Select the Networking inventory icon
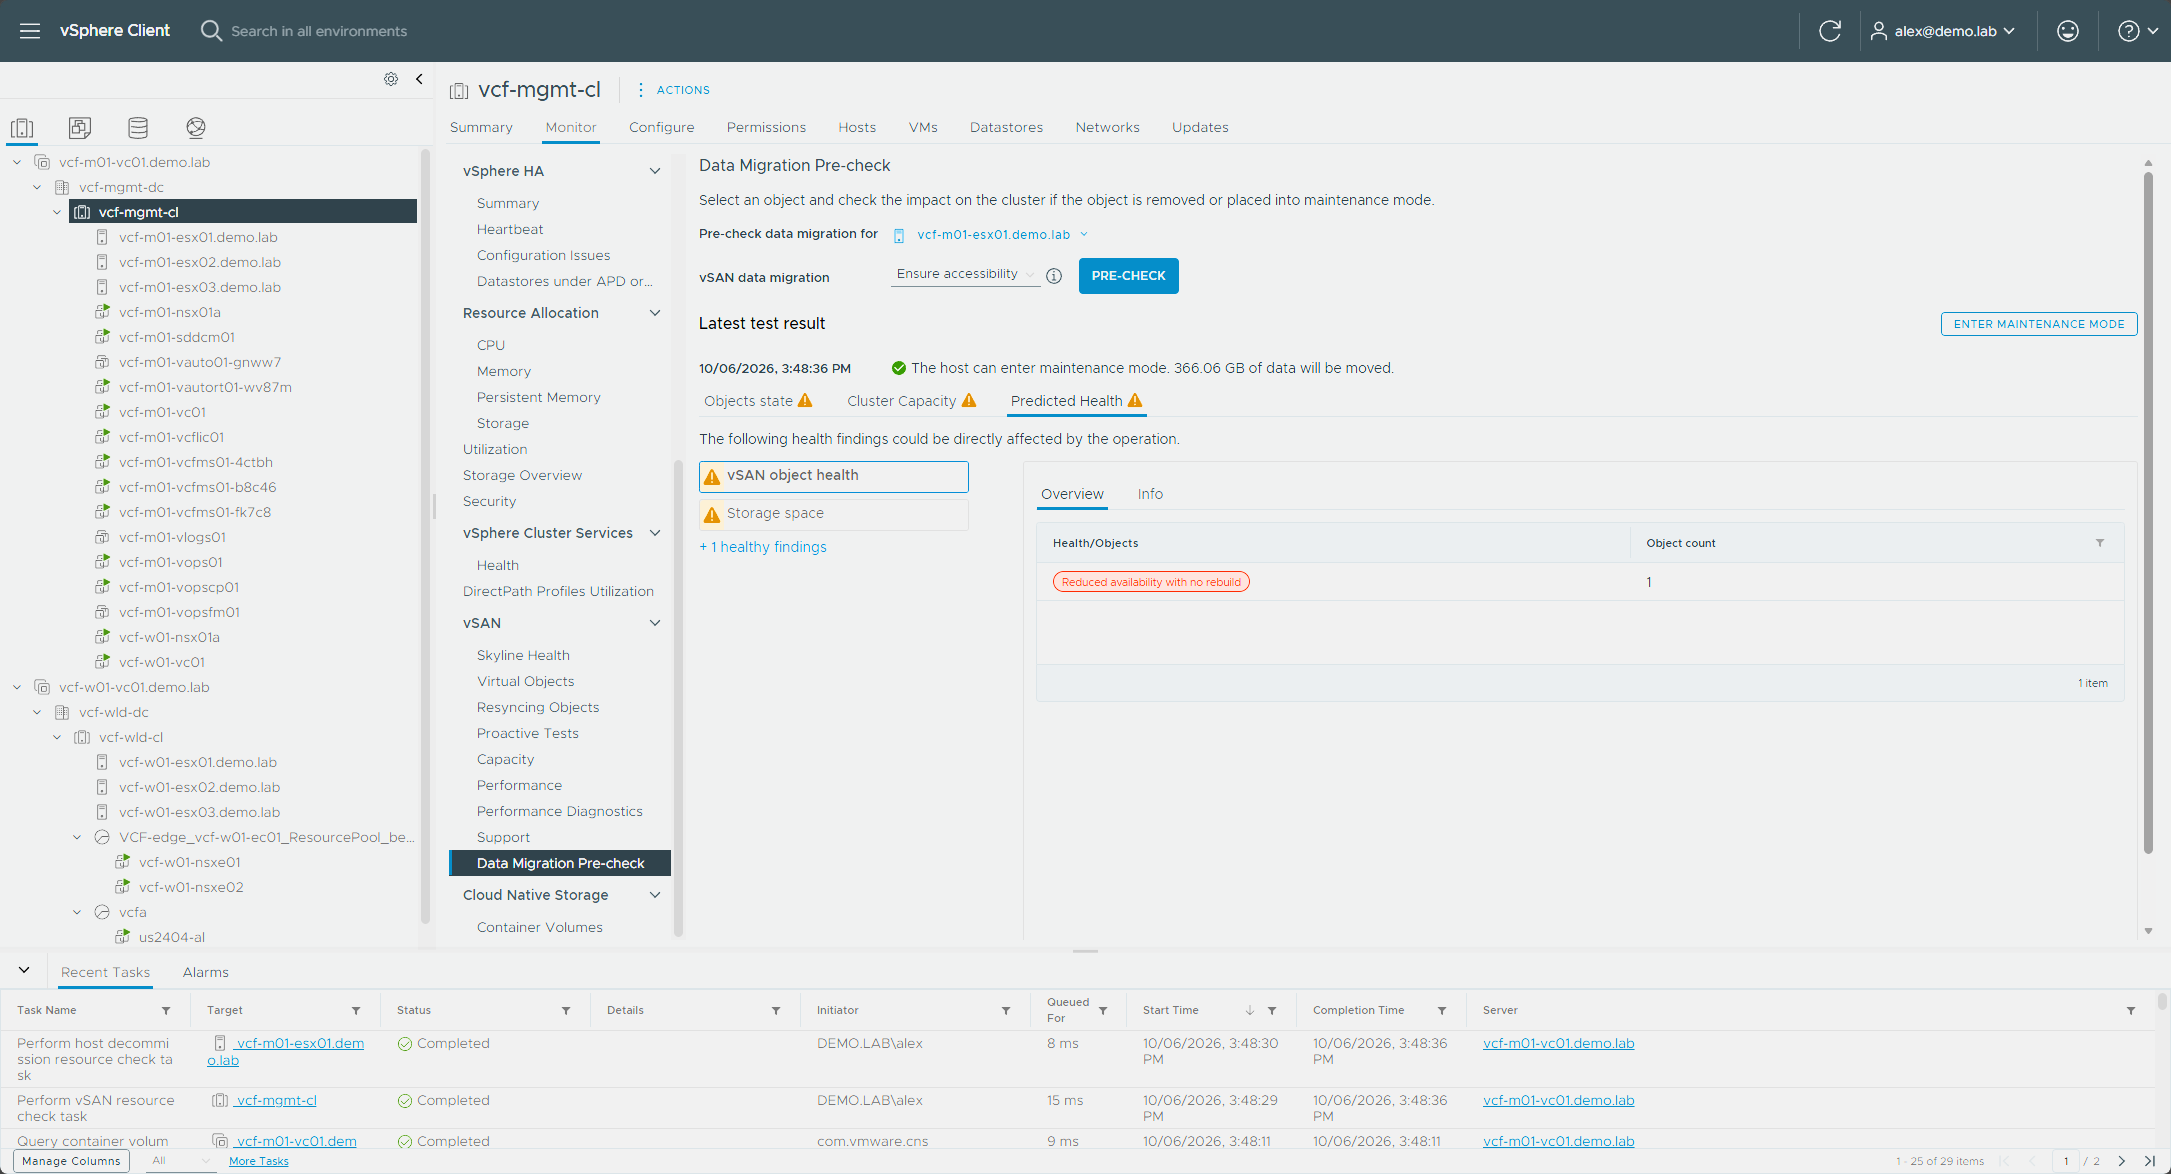This screenshot has width=2171, height=1174. [x=196, y=128]
